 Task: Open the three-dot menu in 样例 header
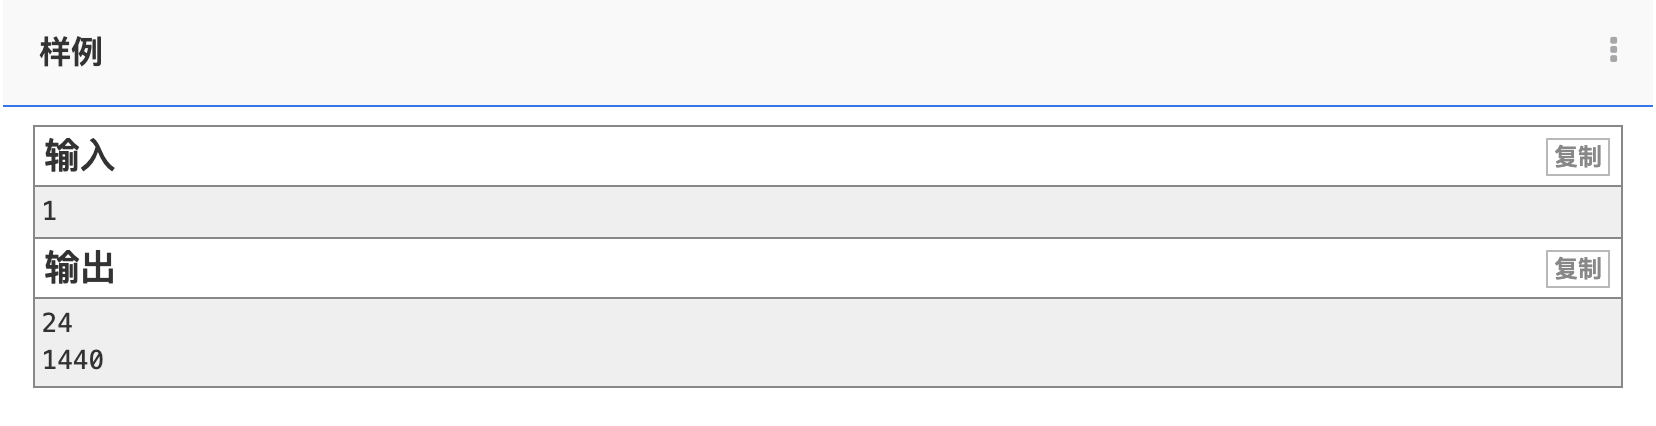tap(1613, 50)
